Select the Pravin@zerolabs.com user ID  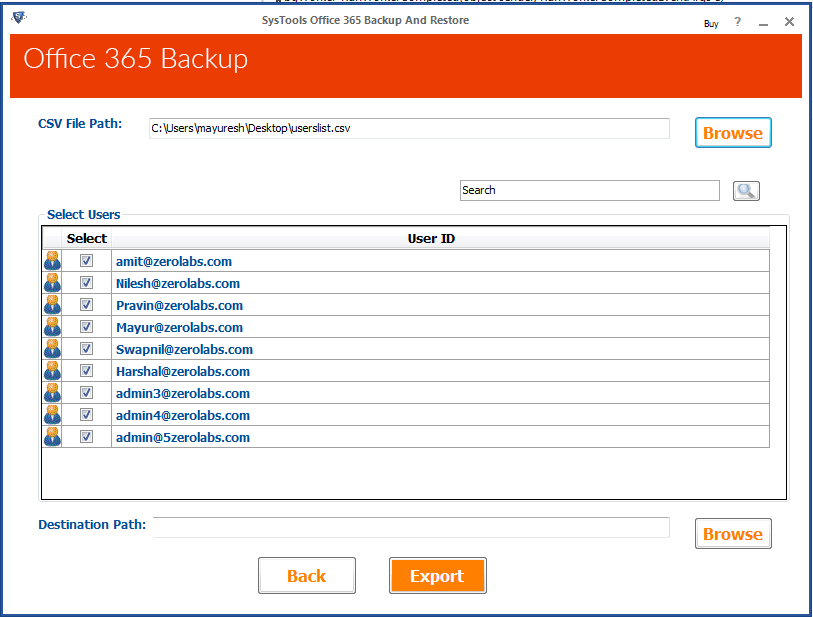(179, 305)
